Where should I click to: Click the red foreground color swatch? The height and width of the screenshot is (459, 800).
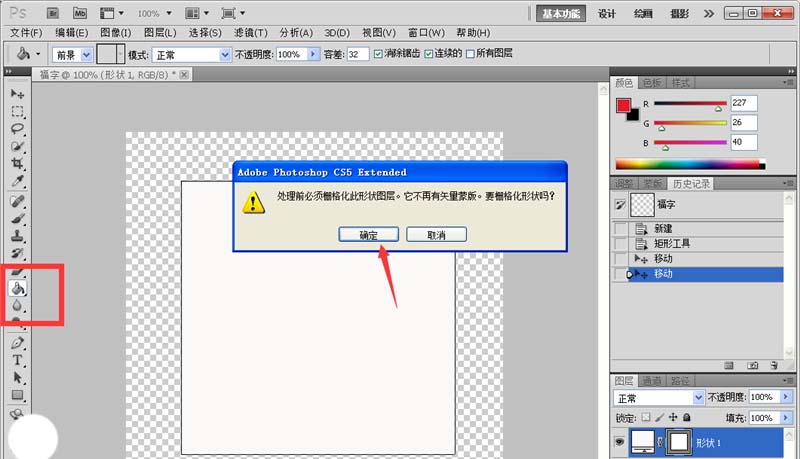pyautogui.click(x=623, y=106)
